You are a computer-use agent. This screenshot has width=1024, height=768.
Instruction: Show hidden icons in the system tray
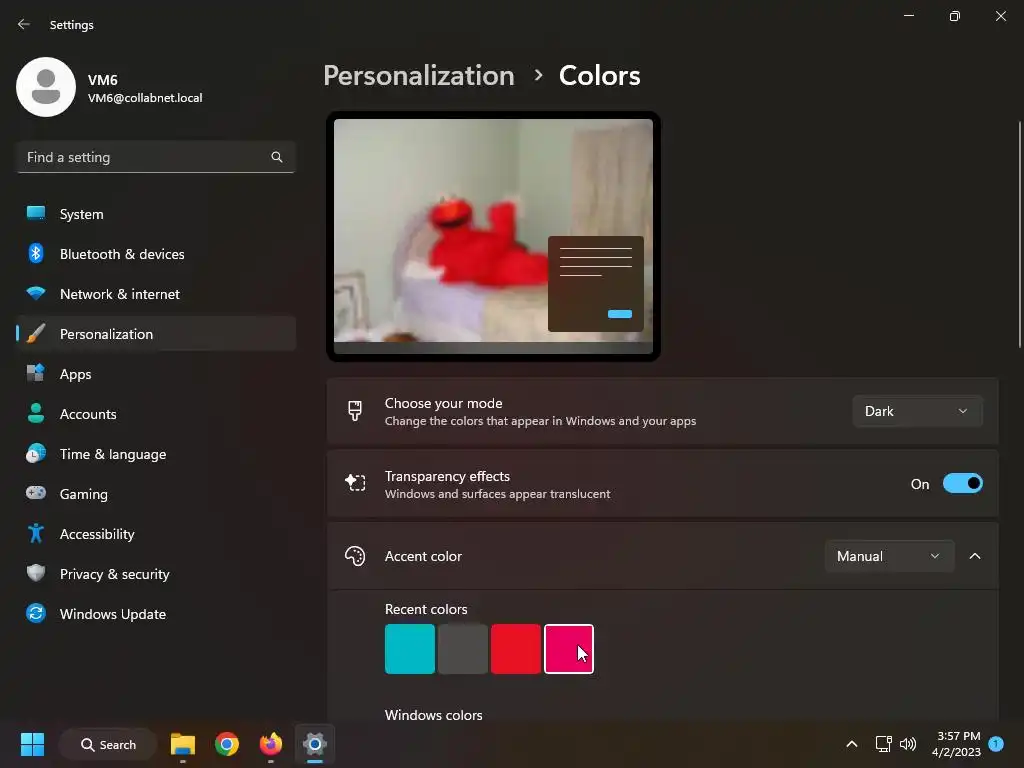(x=852, y=744)
